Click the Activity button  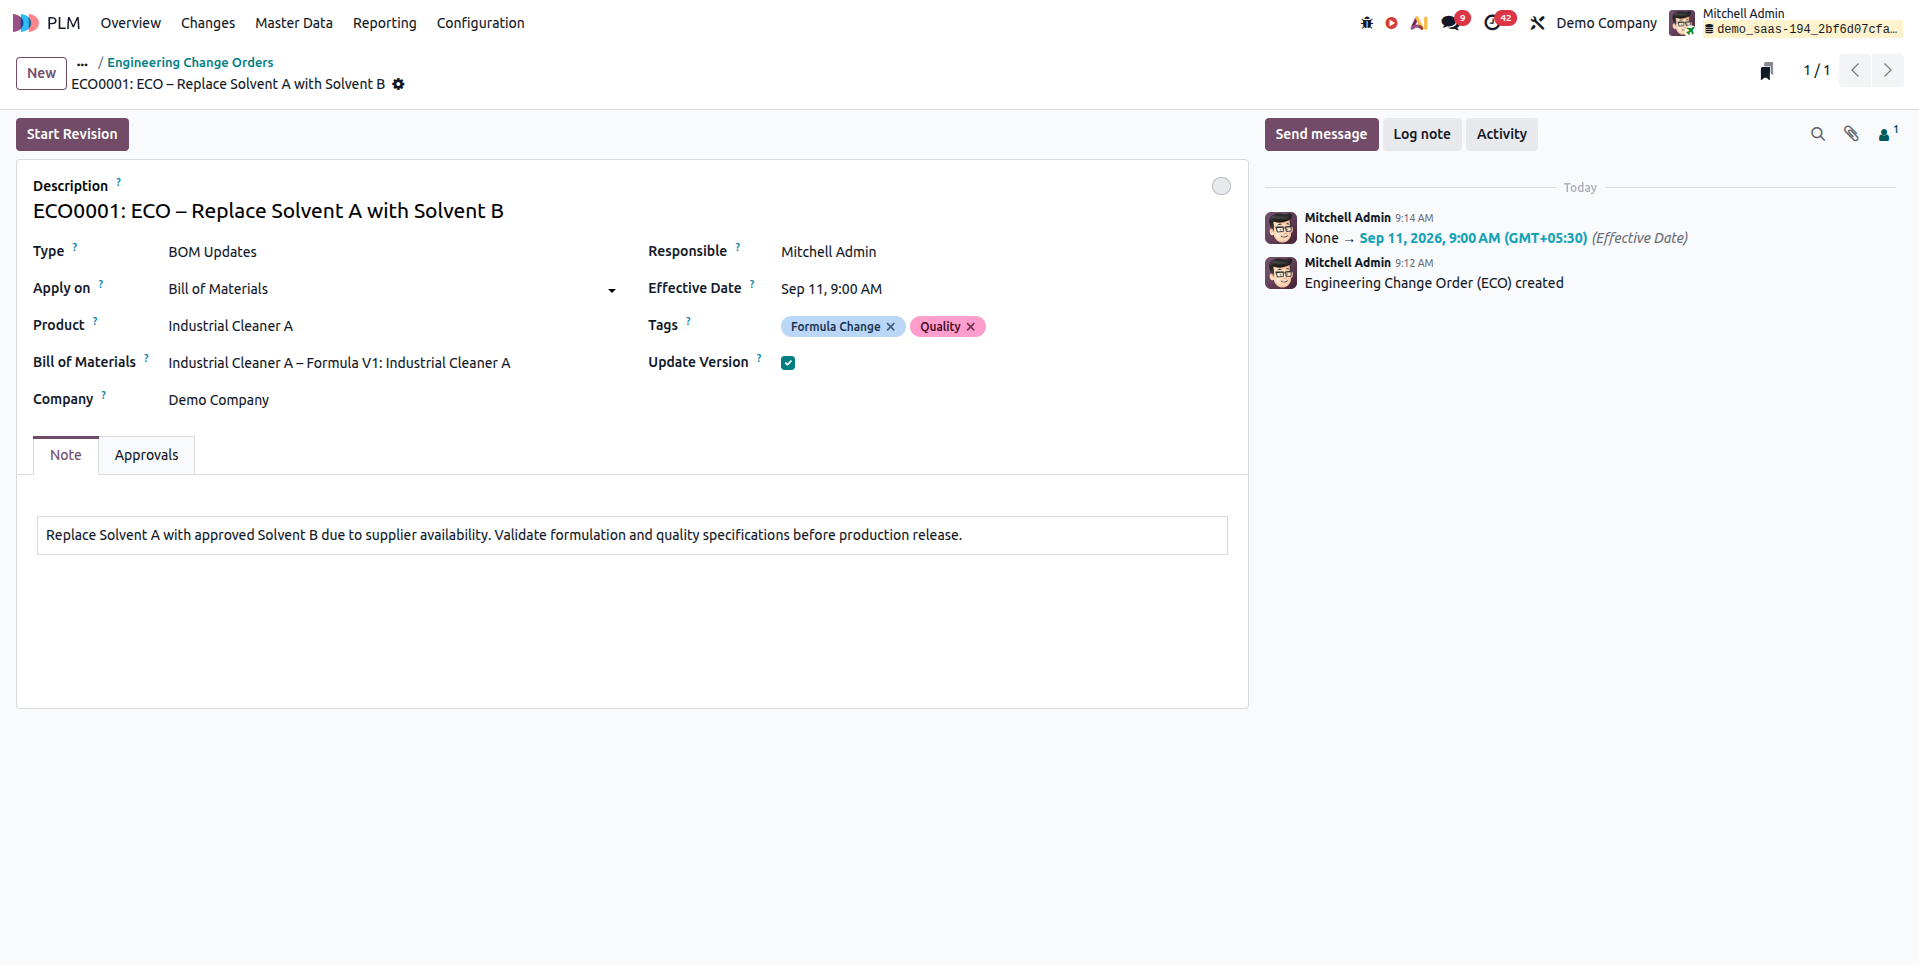(1501, 134)
